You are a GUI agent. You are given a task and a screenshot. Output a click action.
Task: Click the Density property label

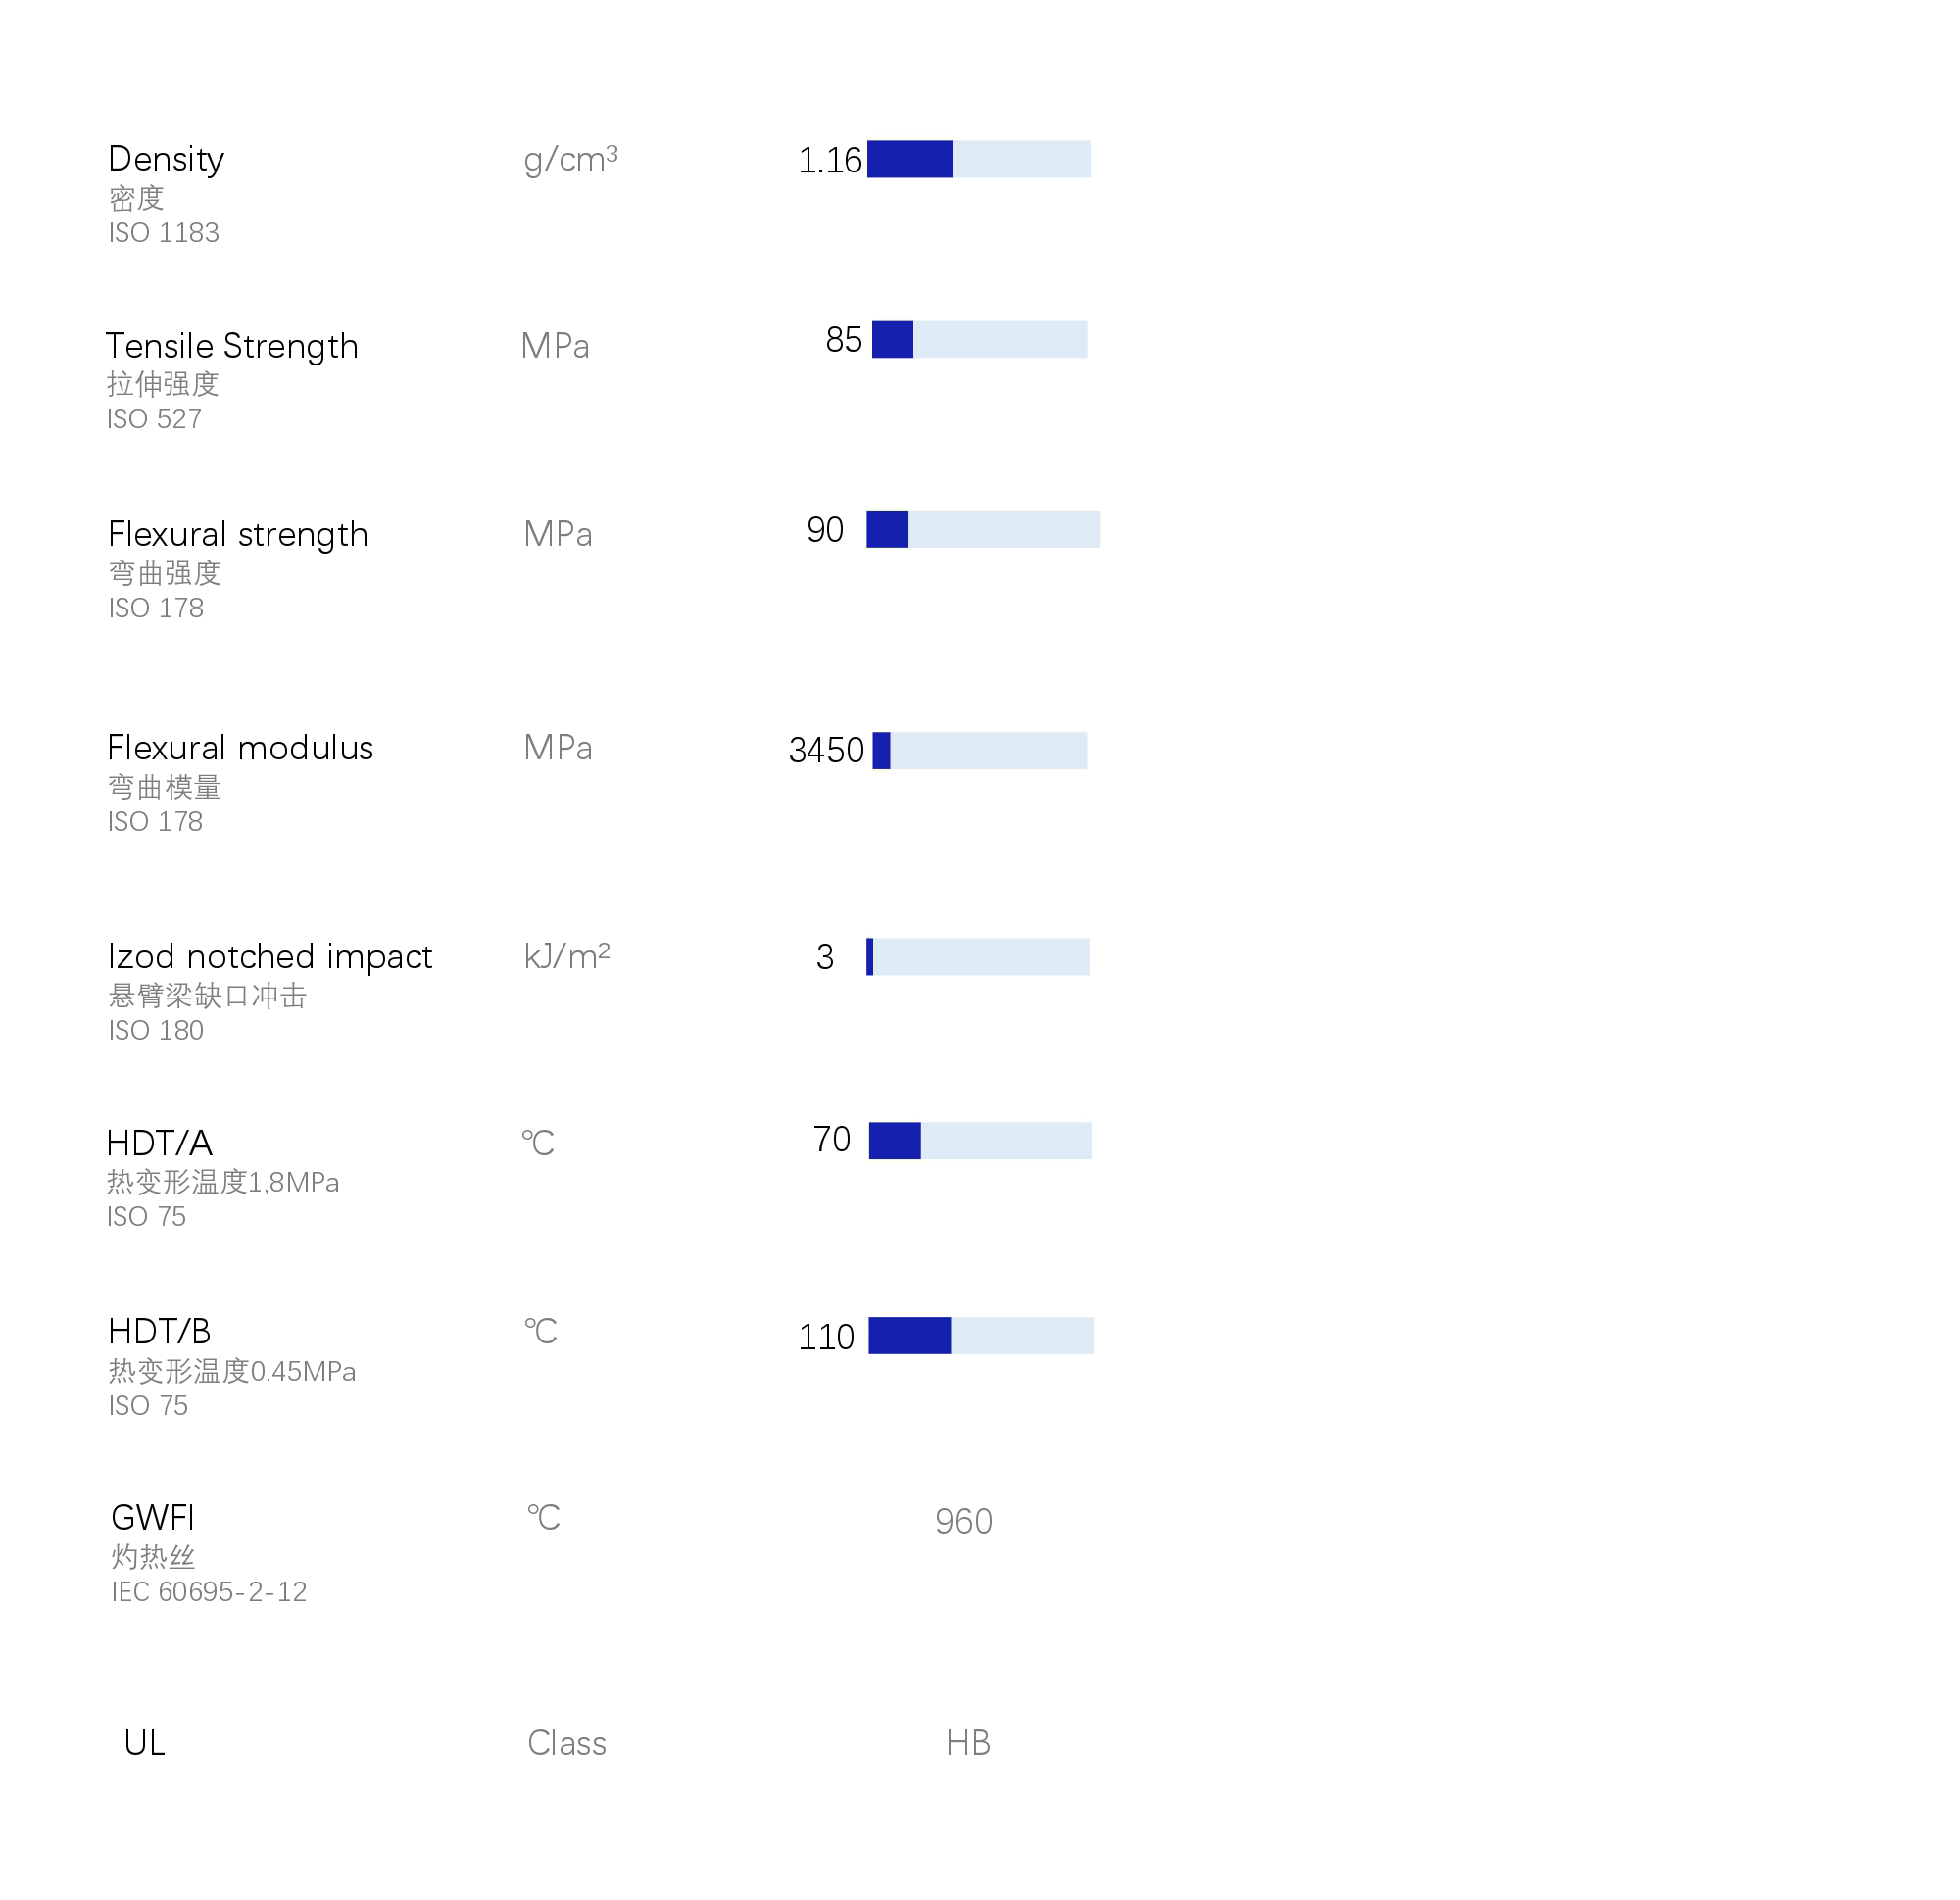pyautogui.click(x=166, y=159)
